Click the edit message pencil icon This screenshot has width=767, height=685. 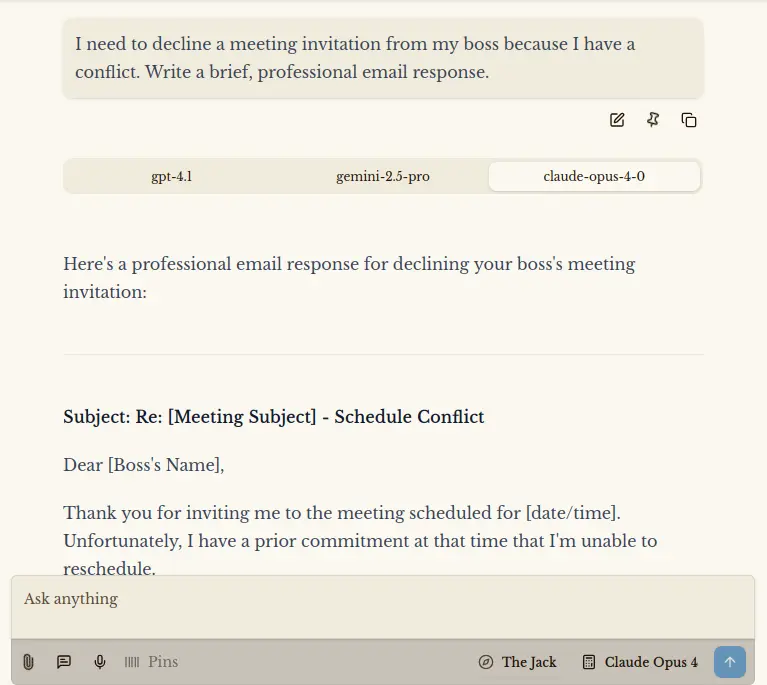(617, 120)
